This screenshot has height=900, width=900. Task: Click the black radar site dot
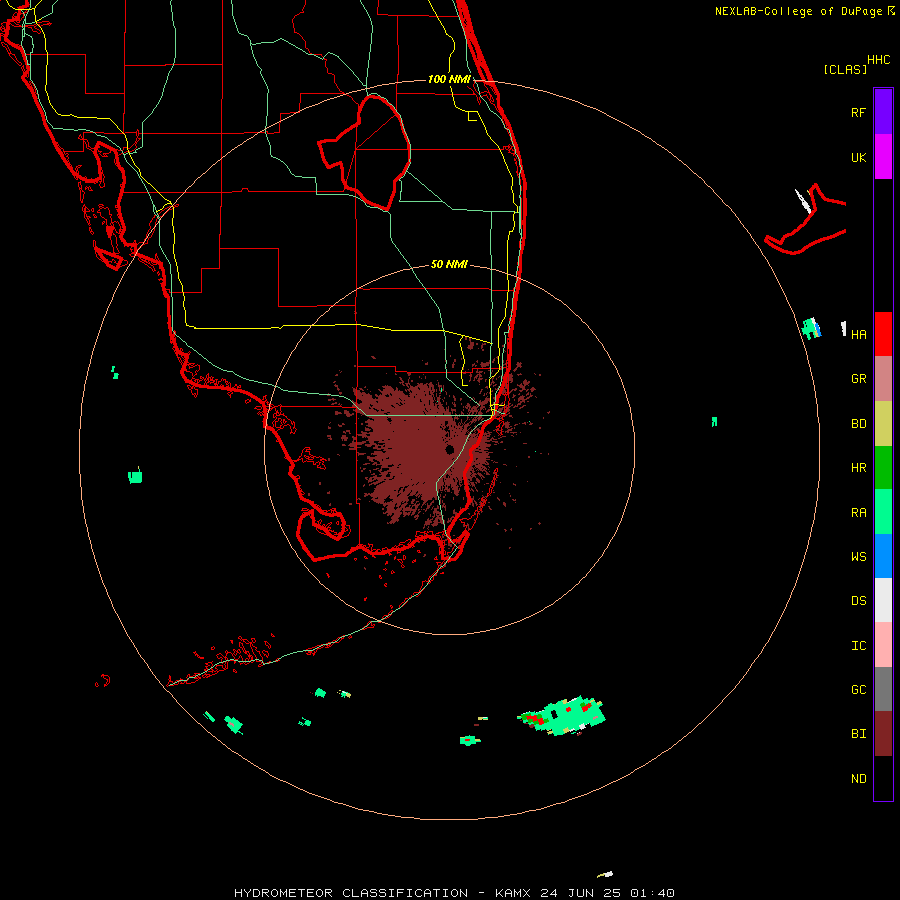pos(450,449)
